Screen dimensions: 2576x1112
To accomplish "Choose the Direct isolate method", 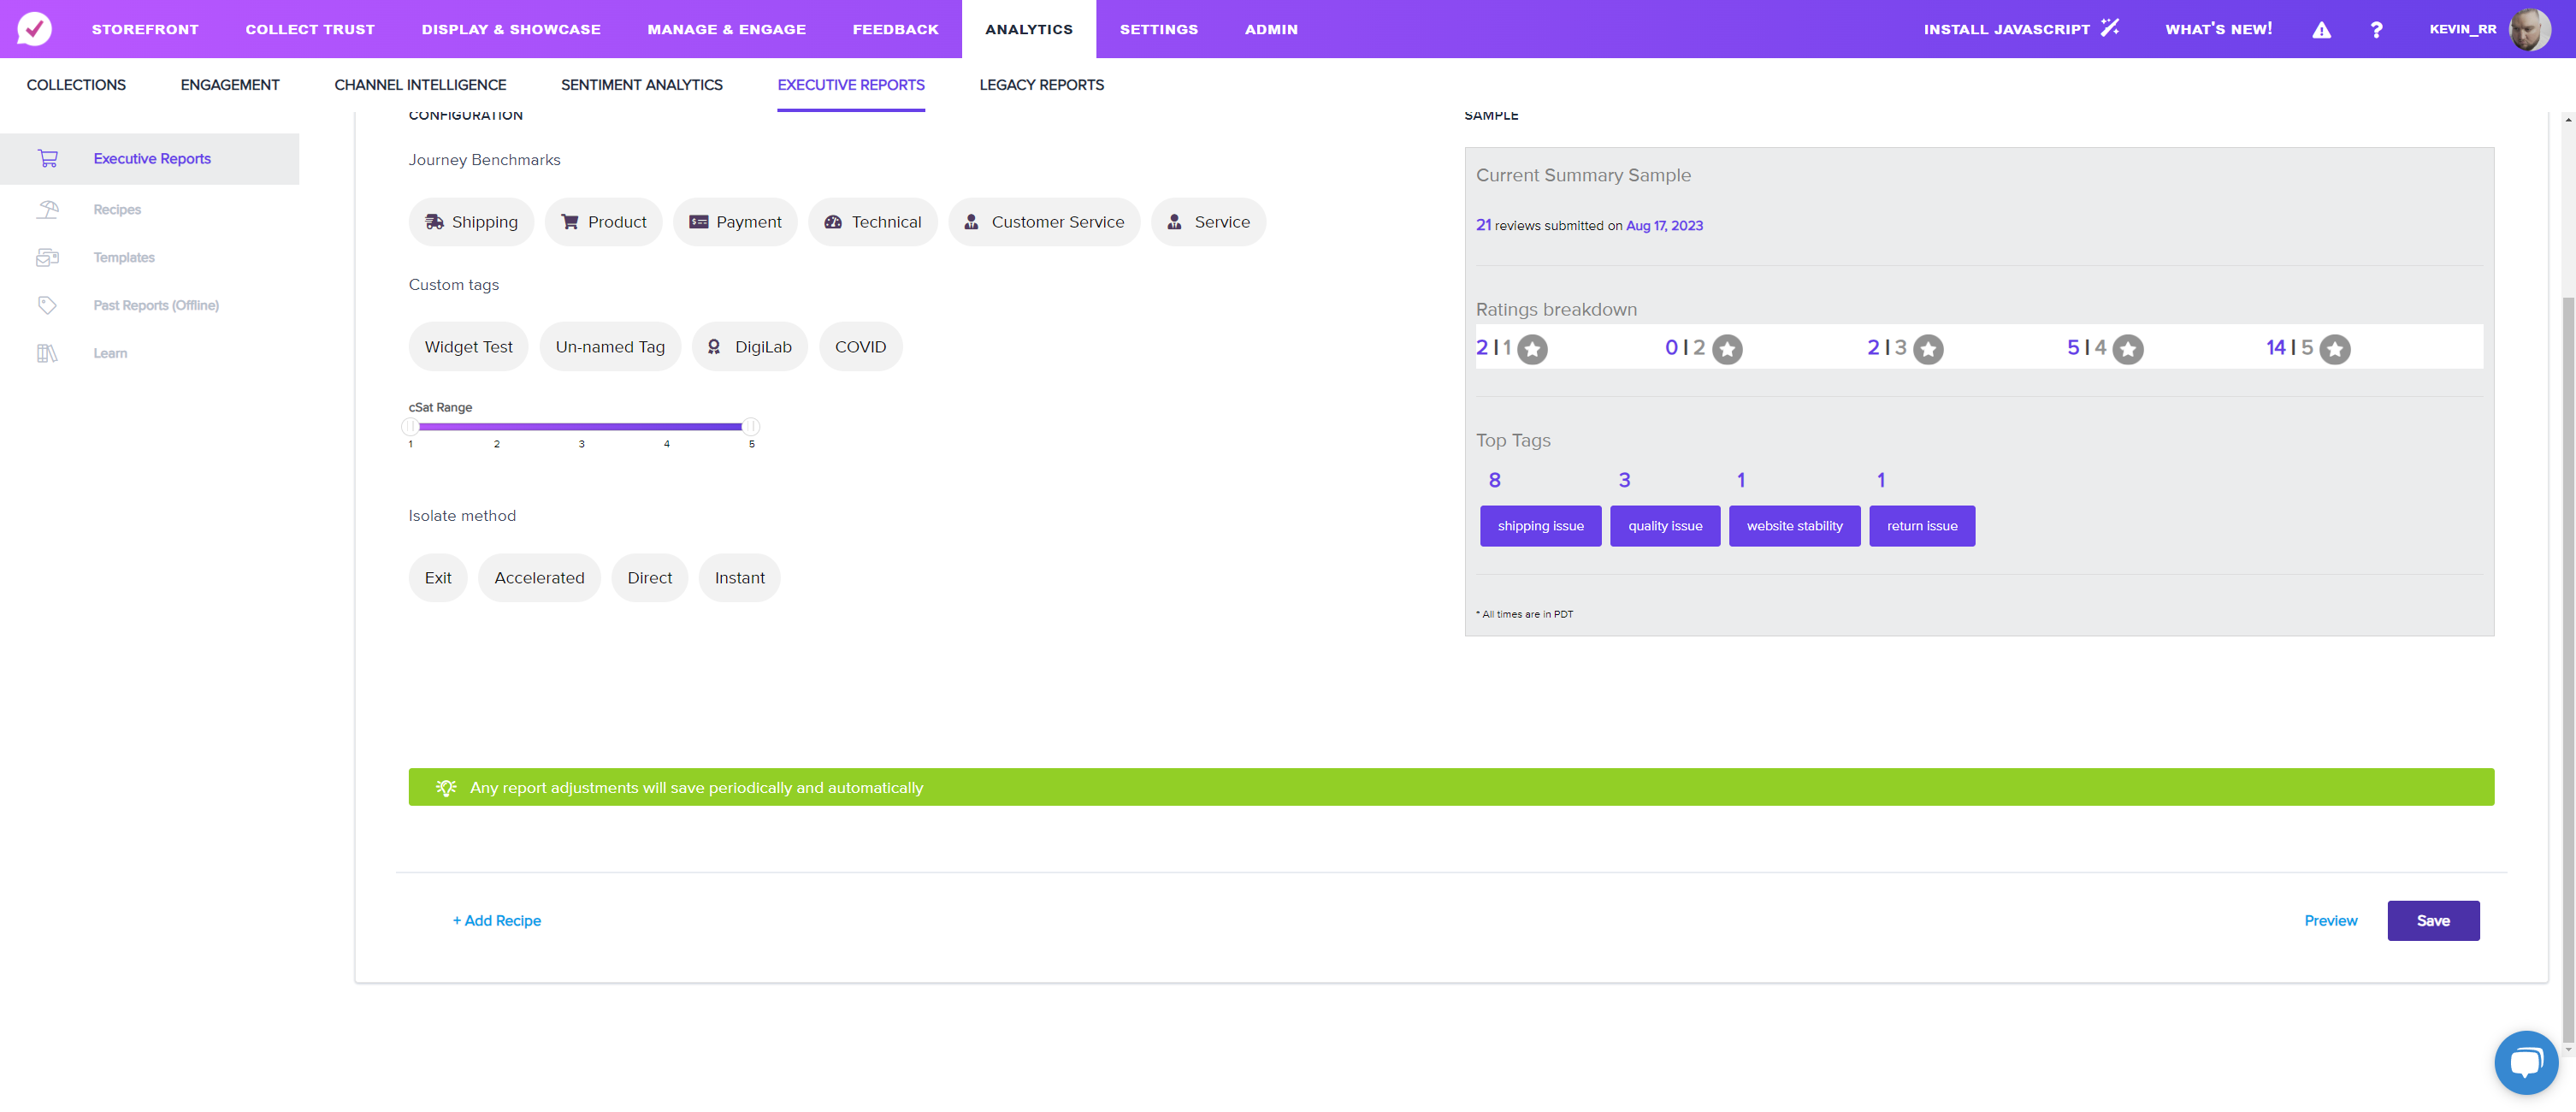I will point(649,578).
